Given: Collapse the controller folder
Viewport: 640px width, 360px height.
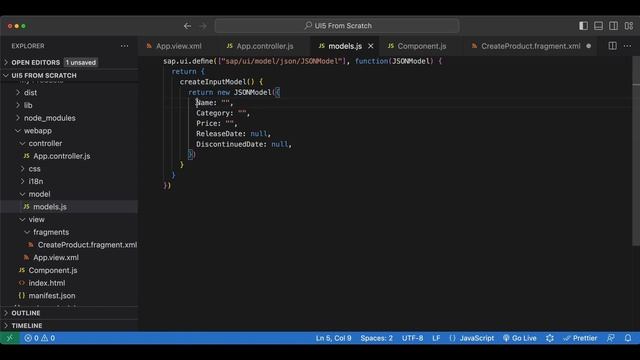Looking at the screenshot, I should [x=45, y=143].
